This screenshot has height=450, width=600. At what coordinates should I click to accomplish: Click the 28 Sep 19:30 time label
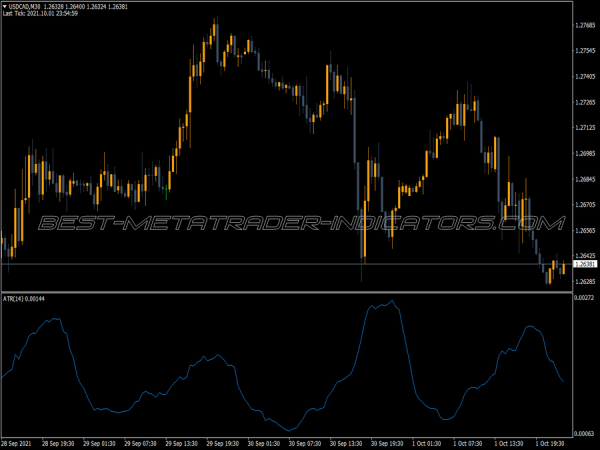58,444
